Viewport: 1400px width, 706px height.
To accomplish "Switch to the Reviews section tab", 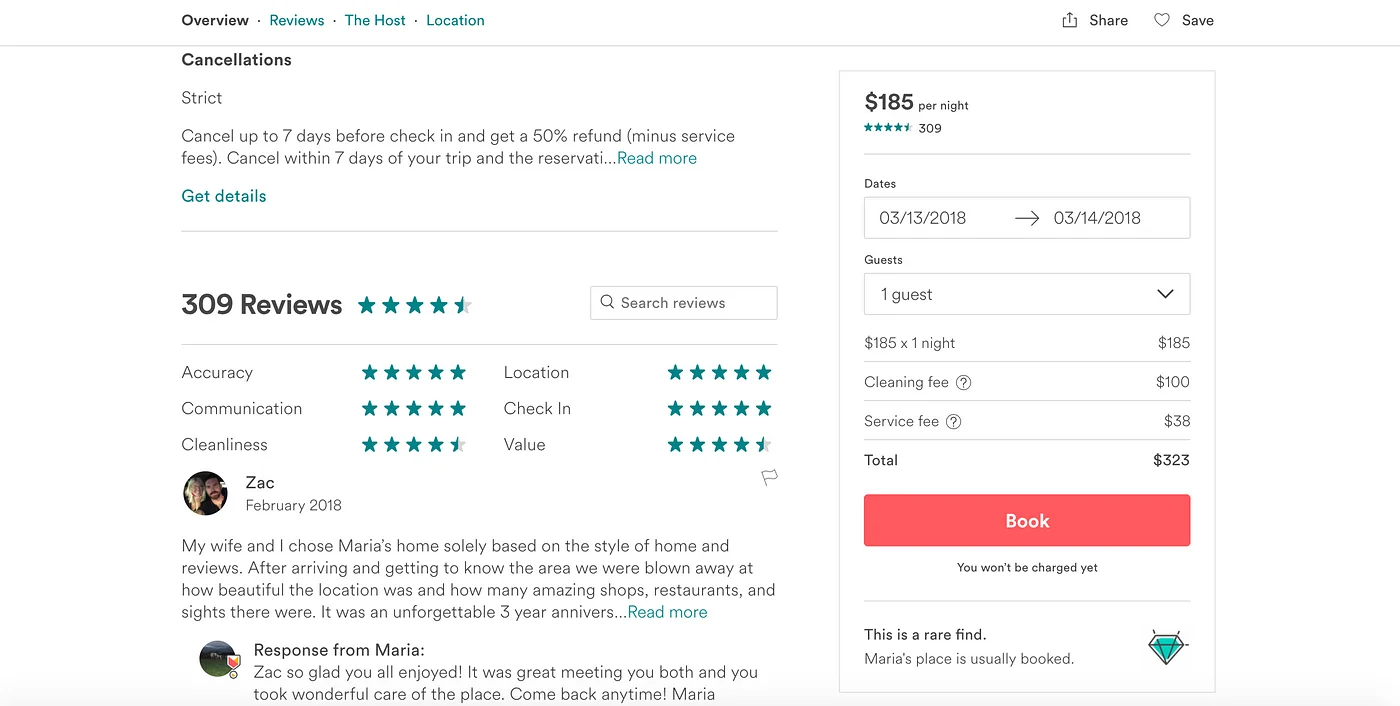I will (296, 20).
